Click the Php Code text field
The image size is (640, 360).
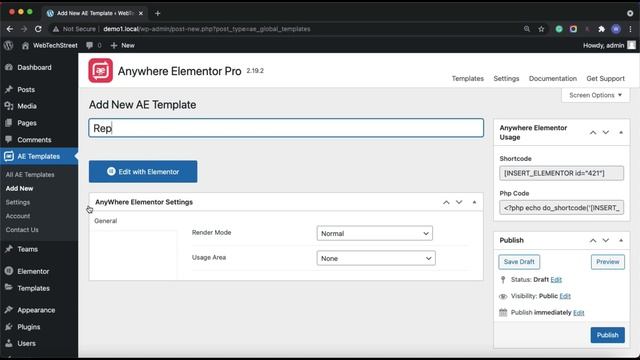(561, 208)
